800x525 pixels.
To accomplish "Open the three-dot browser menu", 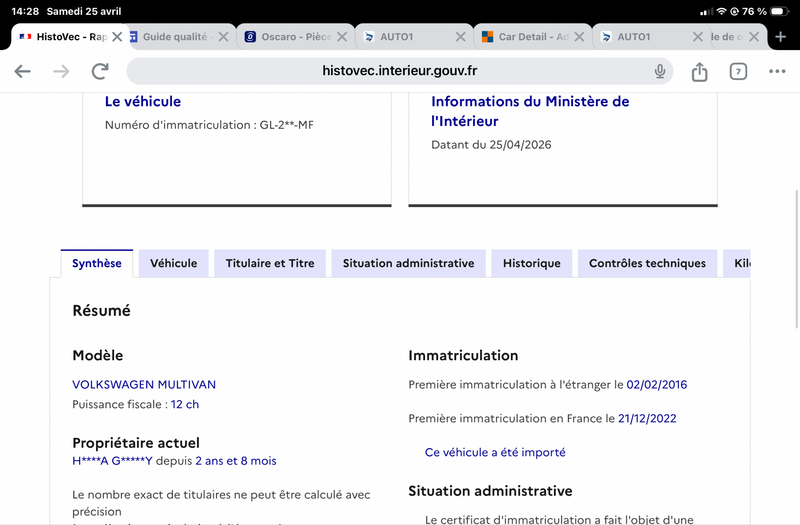I will 777,71.
